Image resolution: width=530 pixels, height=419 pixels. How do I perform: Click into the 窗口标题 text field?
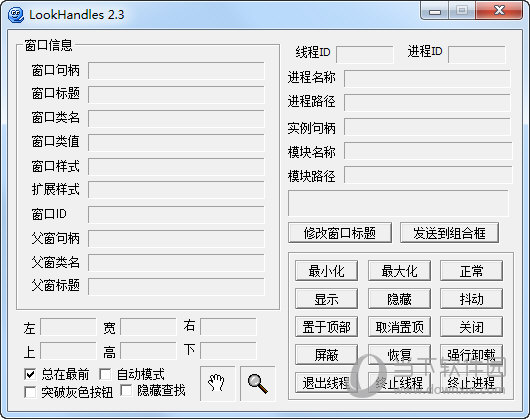(176, 95)
